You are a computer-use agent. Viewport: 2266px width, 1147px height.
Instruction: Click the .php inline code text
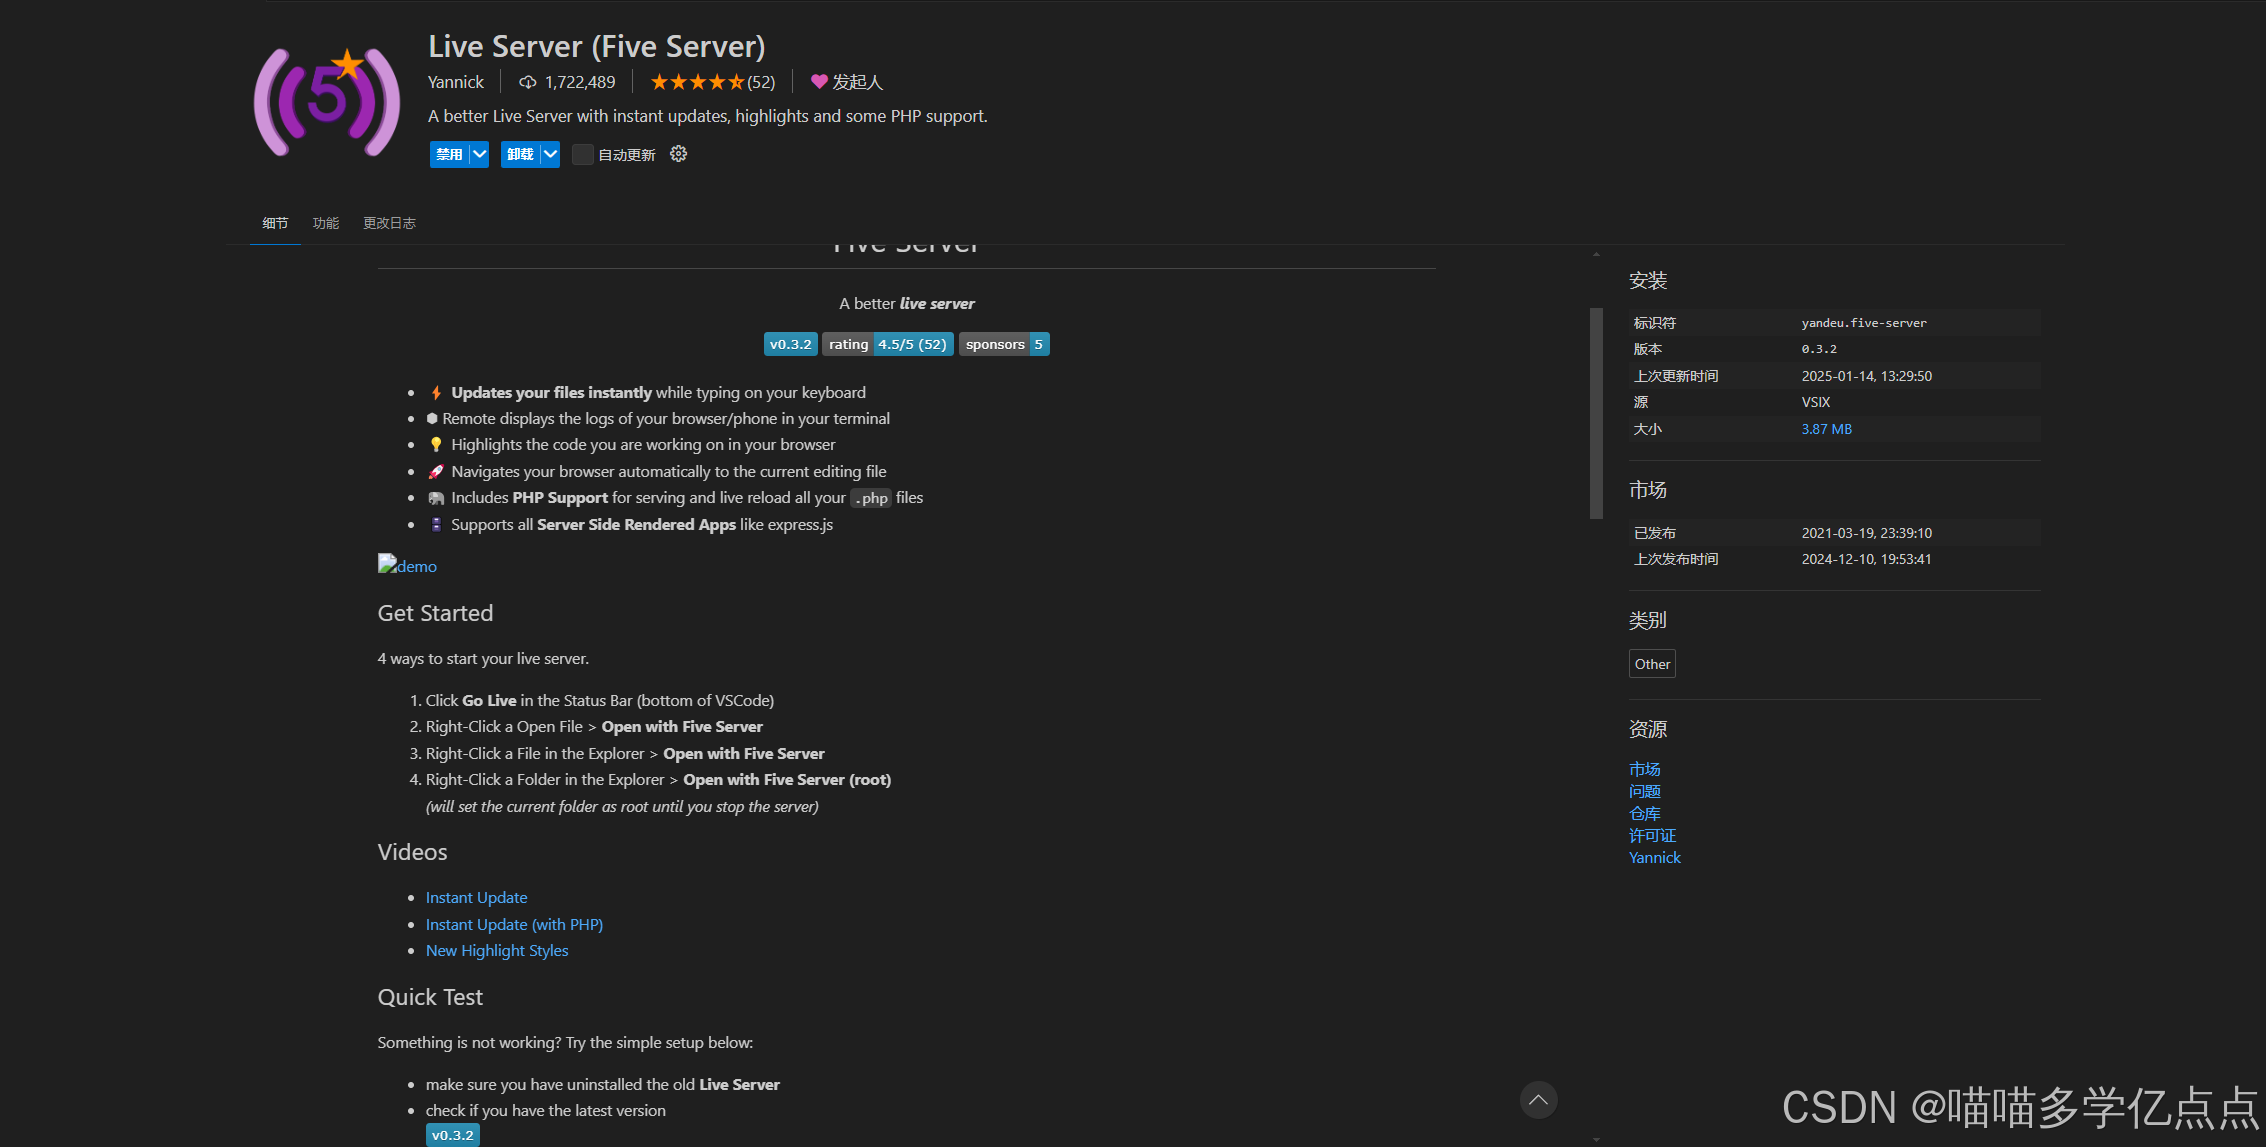point(871,498)
